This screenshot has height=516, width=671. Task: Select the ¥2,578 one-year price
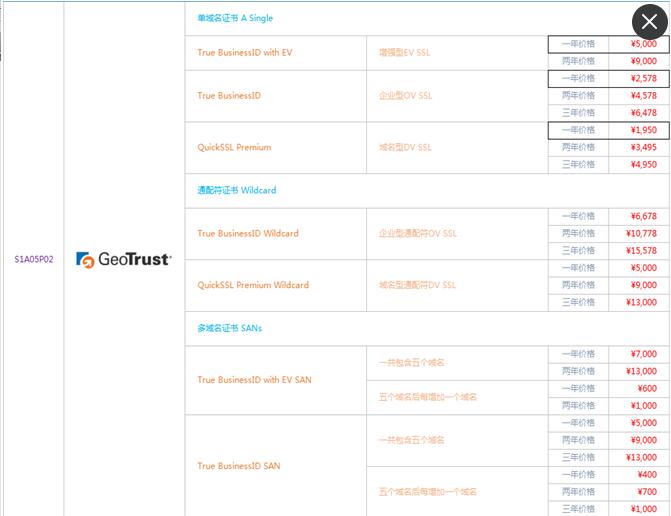[644, 78]
